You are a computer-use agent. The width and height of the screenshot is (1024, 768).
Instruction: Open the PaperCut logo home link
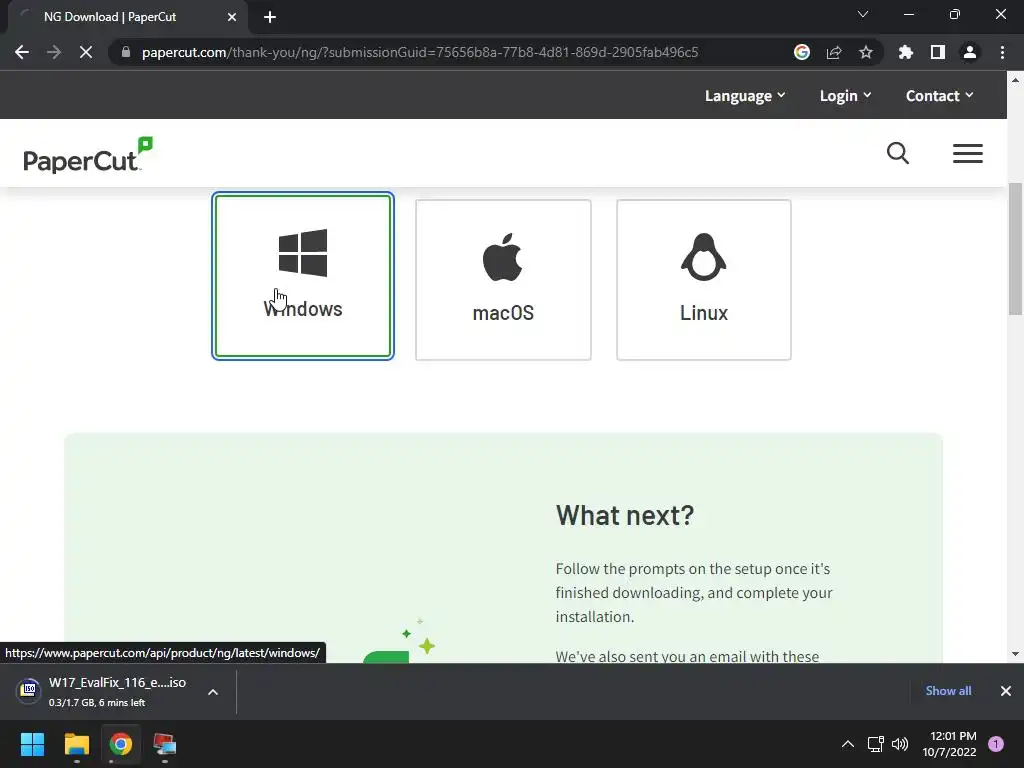click(x=88, y=155)
